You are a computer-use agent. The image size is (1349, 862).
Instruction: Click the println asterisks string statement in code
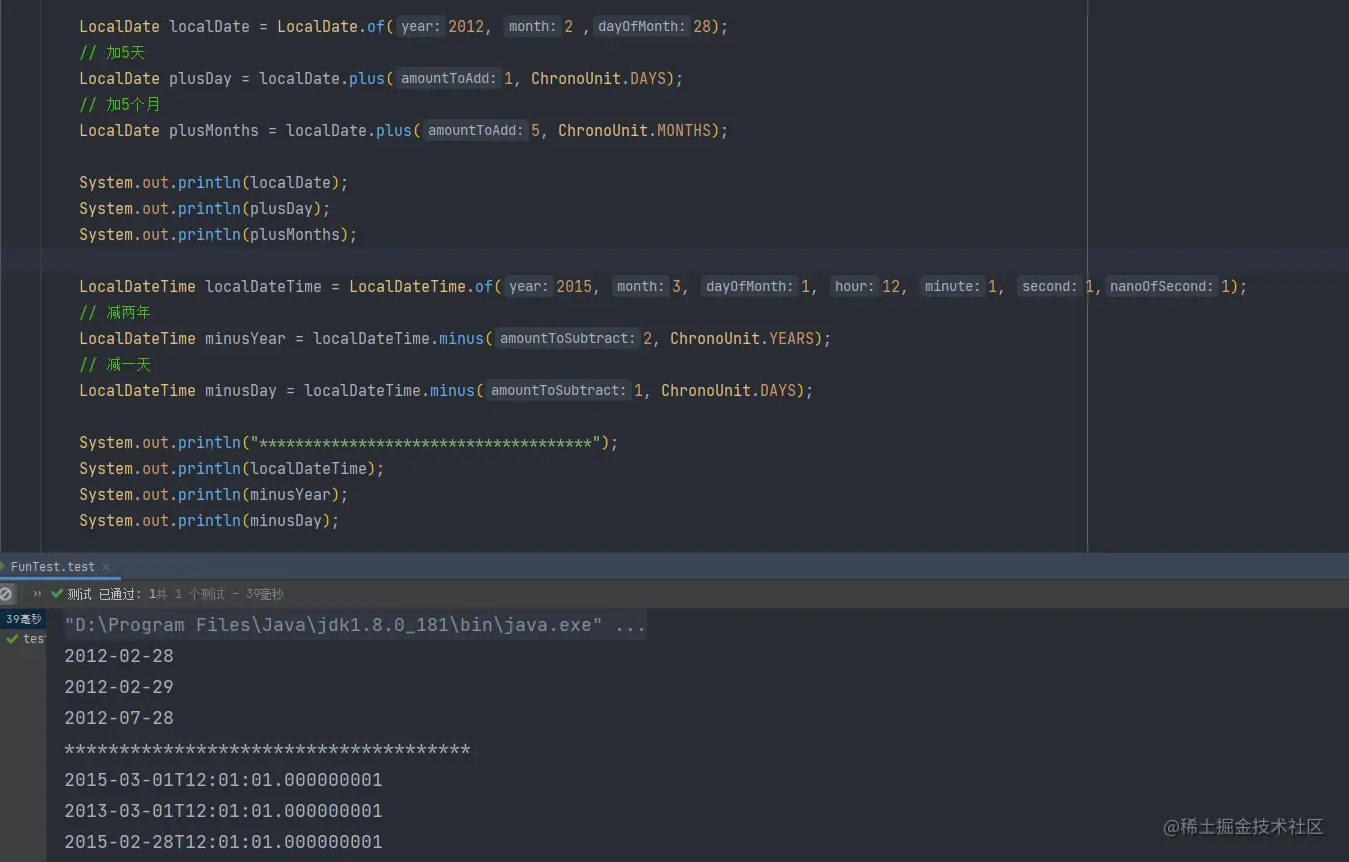point(349,442)
